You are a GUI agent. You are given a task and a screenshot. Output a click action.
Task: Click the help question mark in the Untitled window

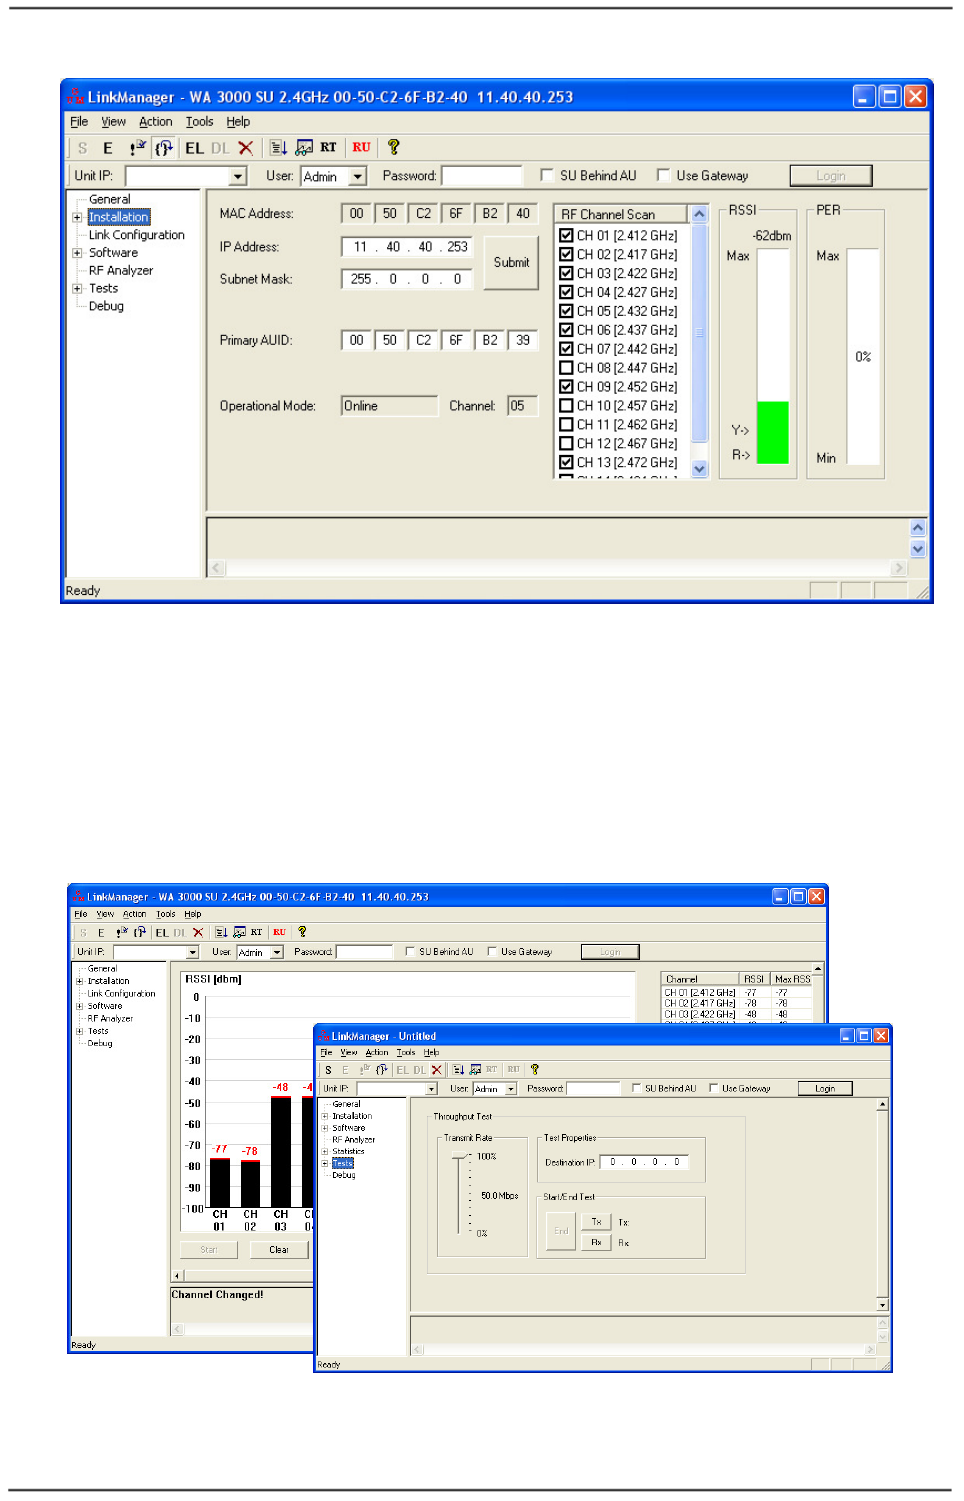click(x=535, y=1069)
